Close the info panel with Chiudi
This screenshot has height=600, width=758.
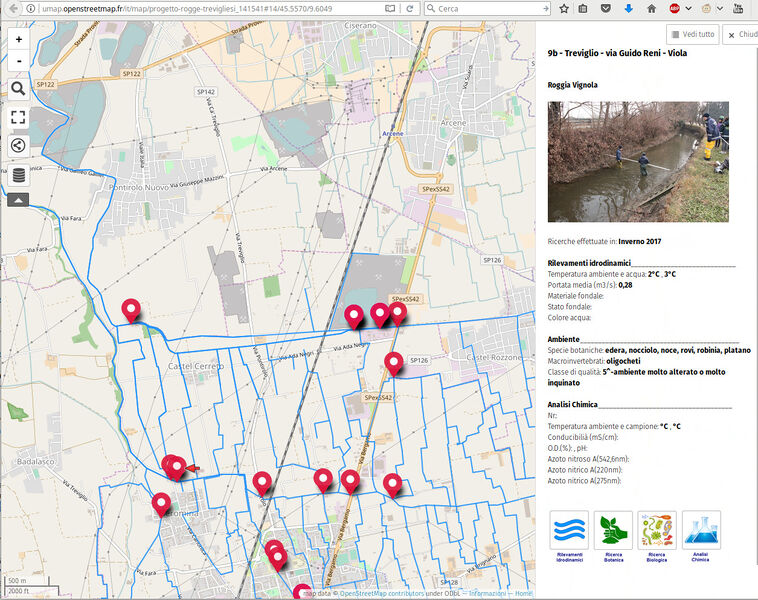click(742, 34)
